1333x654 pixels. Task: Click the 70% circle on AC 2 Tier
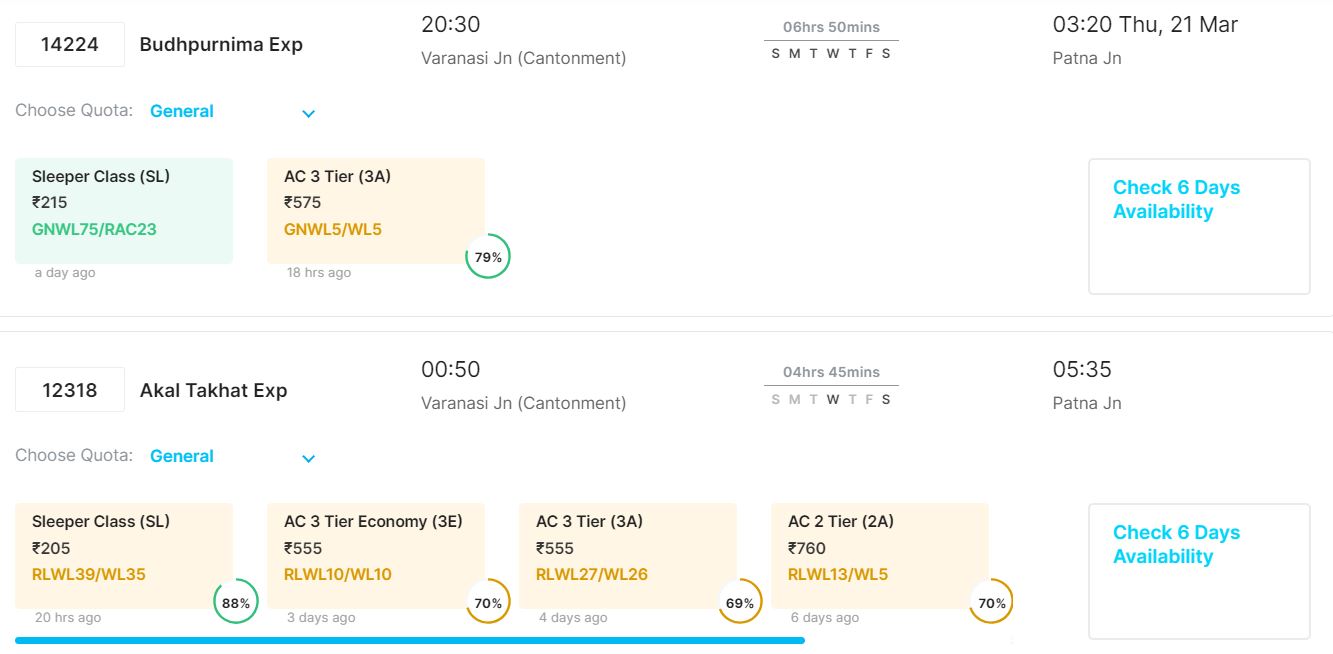point(992,602)
